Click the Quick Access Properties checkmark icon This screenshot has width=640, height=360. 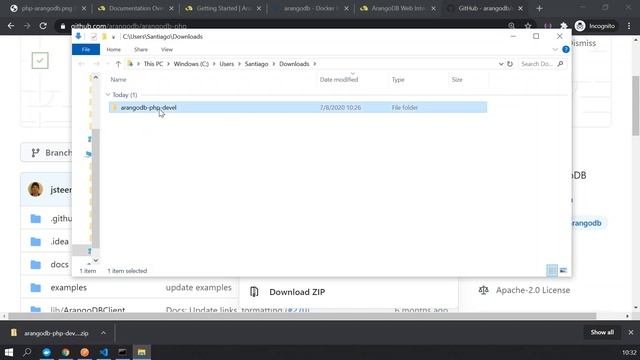point(93,37)
